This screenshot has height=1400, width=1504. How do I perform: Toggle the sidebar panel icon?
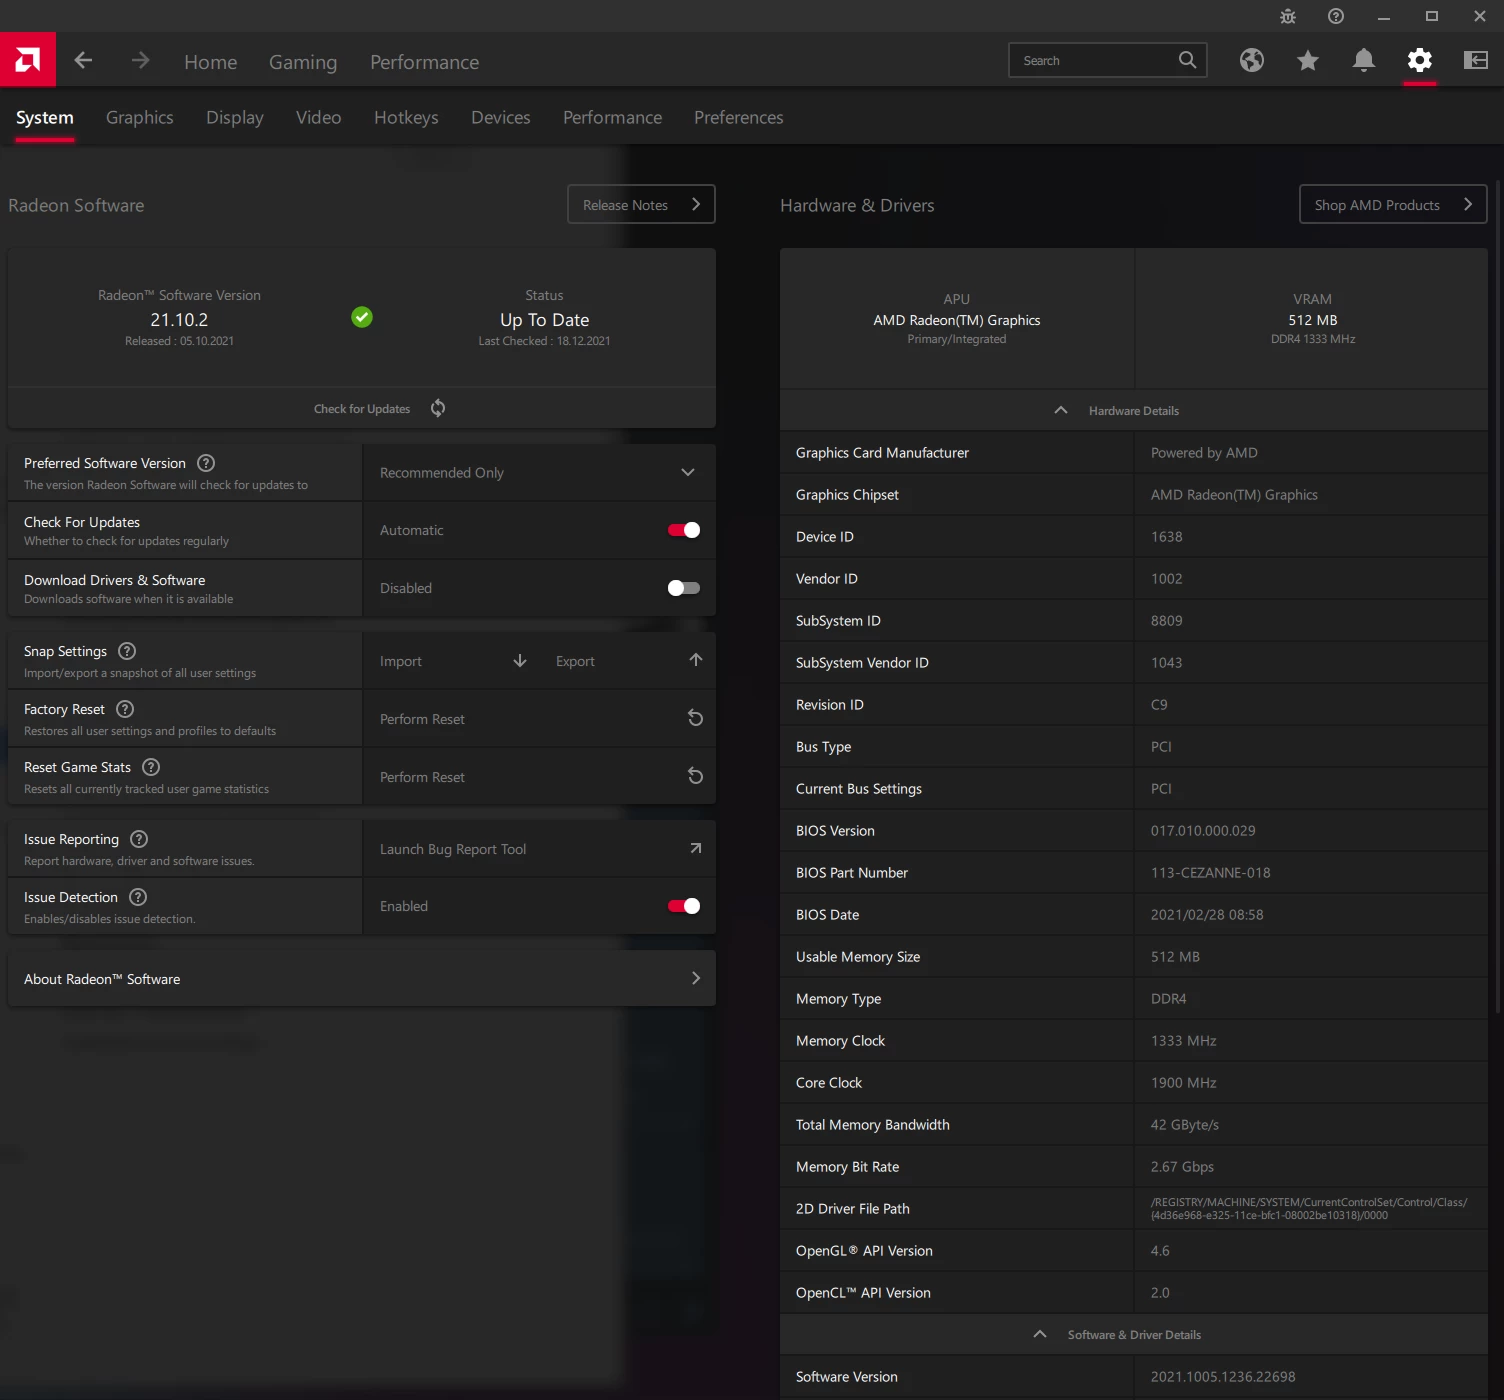pos(1476,60)
